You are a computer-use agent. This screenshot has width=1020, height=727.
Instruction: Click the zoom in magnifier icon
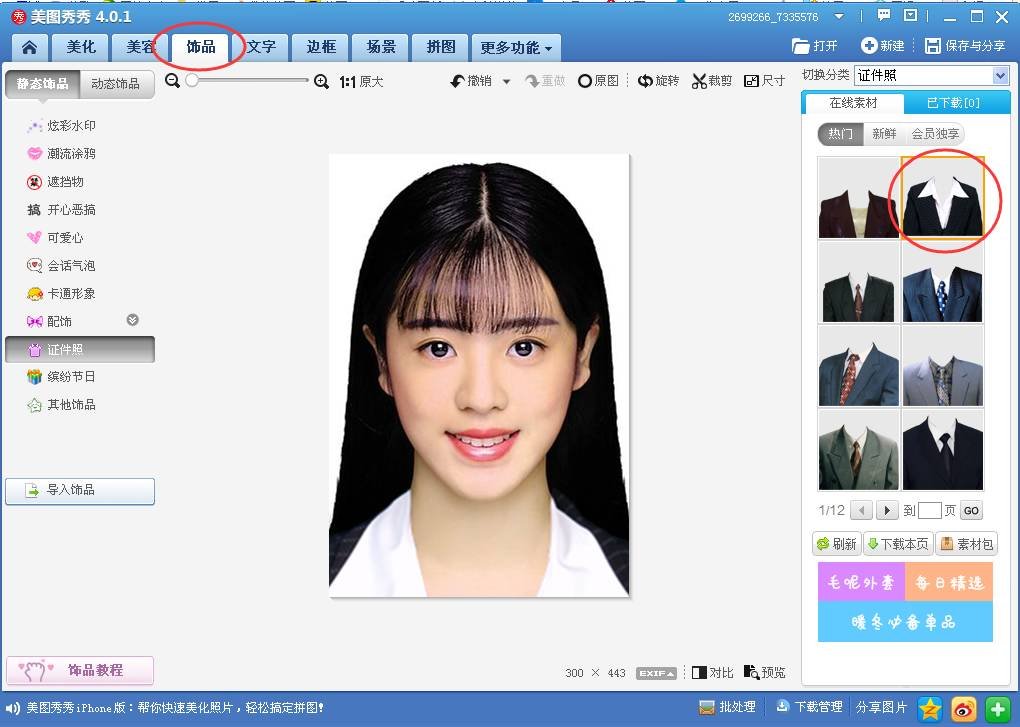point(321,81)
